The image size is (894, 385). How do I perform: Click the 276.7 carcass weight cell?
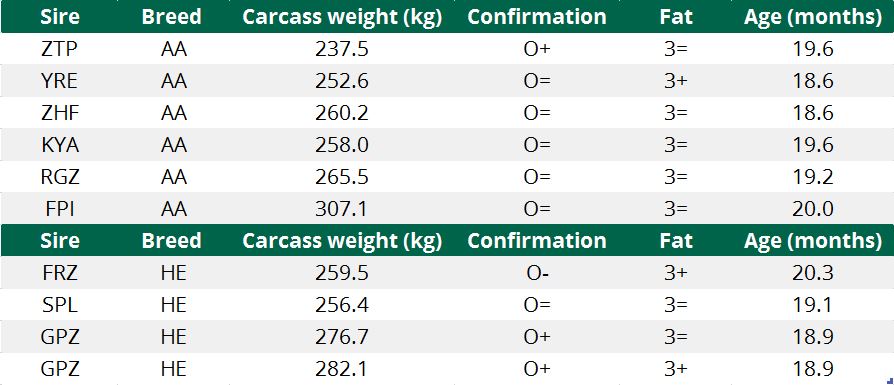coord(342,337)
